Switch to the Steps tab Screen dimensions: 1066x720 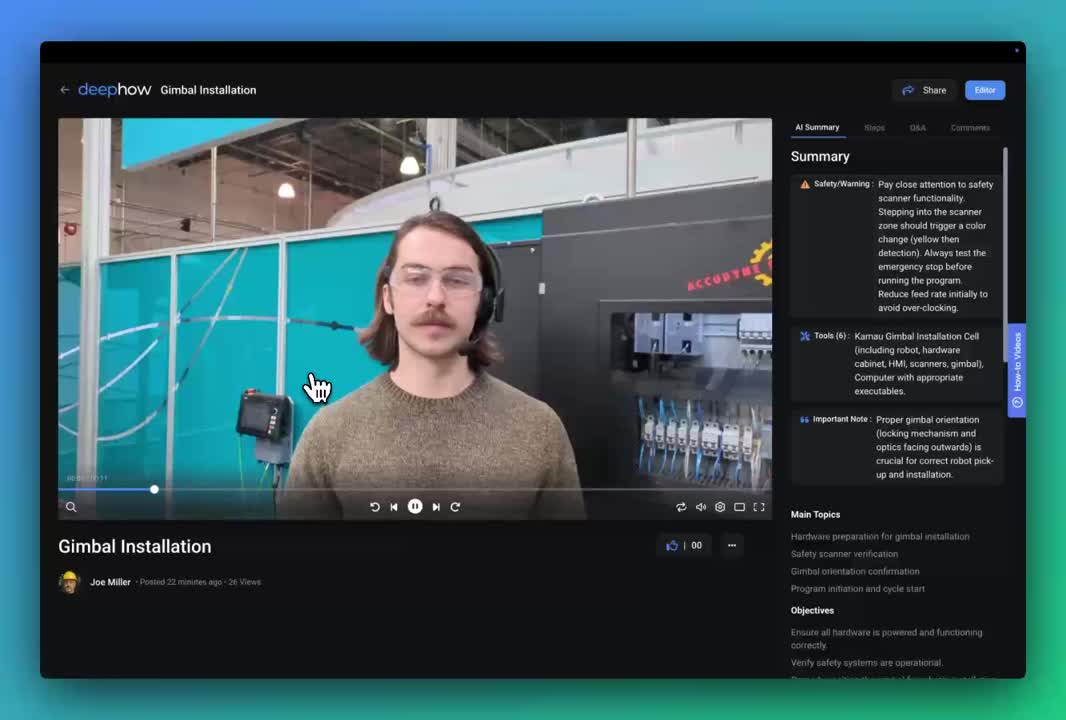tap(874, 128)
